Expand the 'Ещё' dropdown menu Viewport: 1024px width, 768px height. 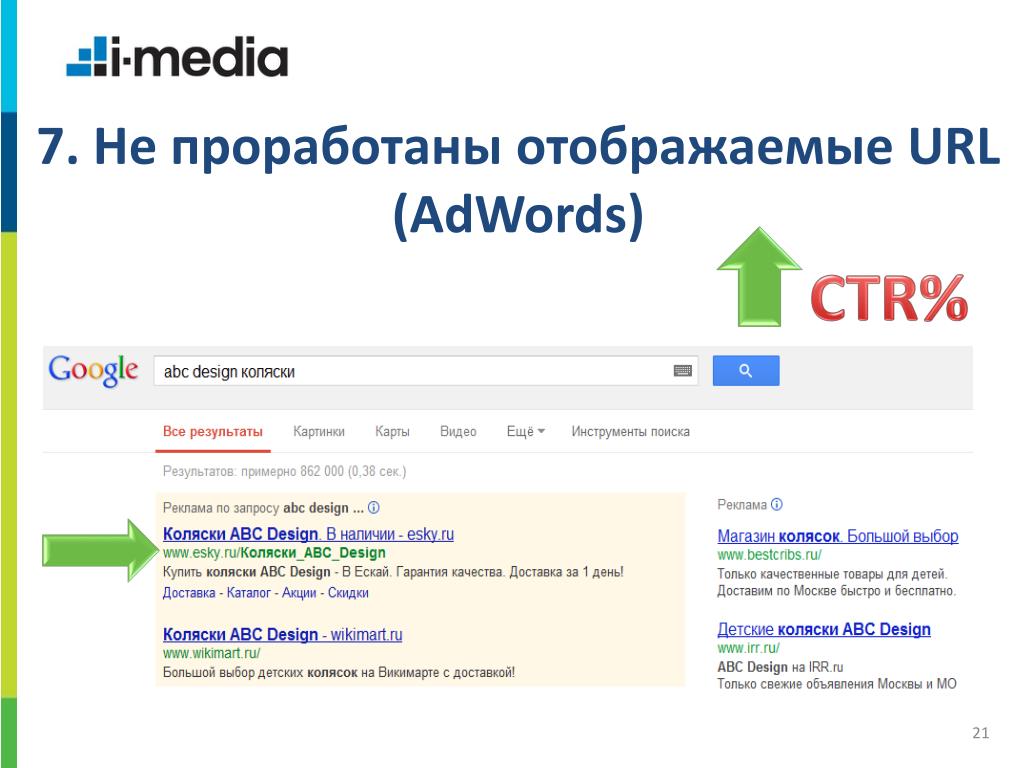pos(526,432)
